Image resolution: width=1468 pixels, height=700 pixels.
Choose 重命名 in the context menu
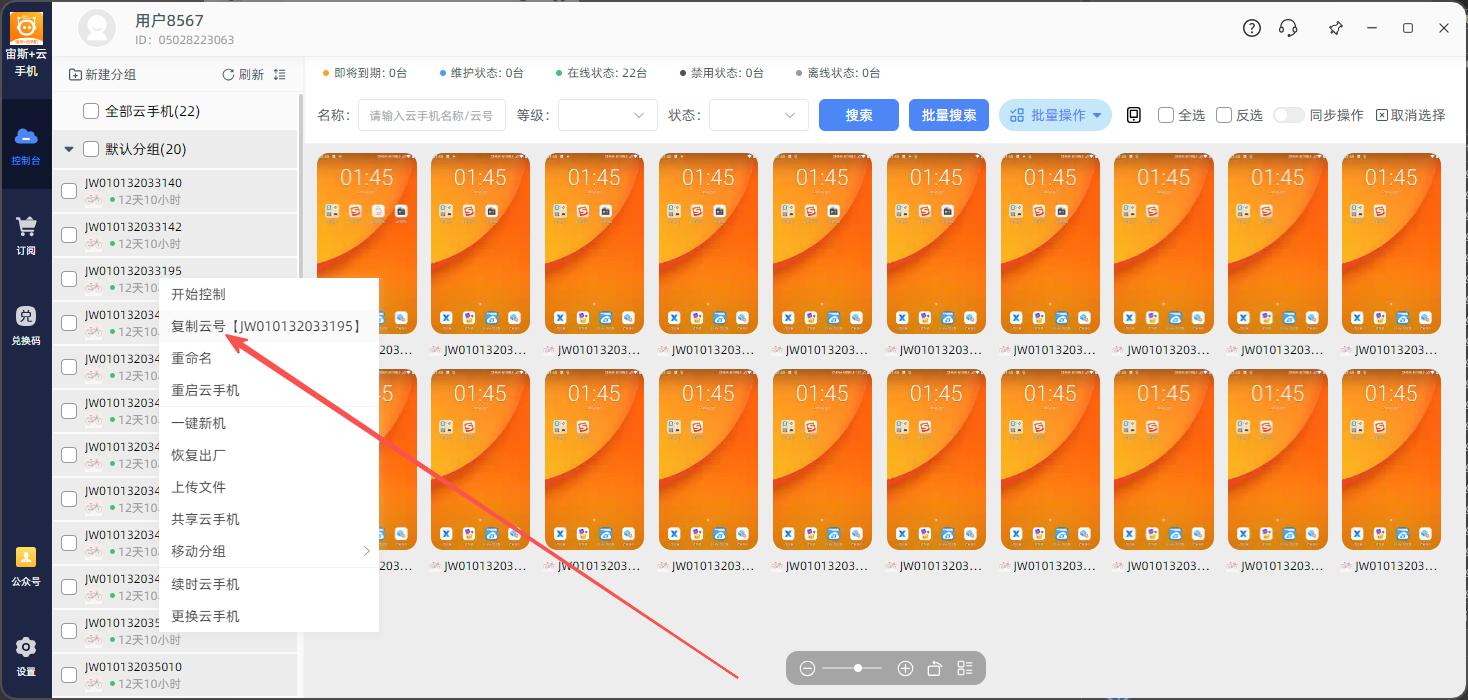click(269, 358)
